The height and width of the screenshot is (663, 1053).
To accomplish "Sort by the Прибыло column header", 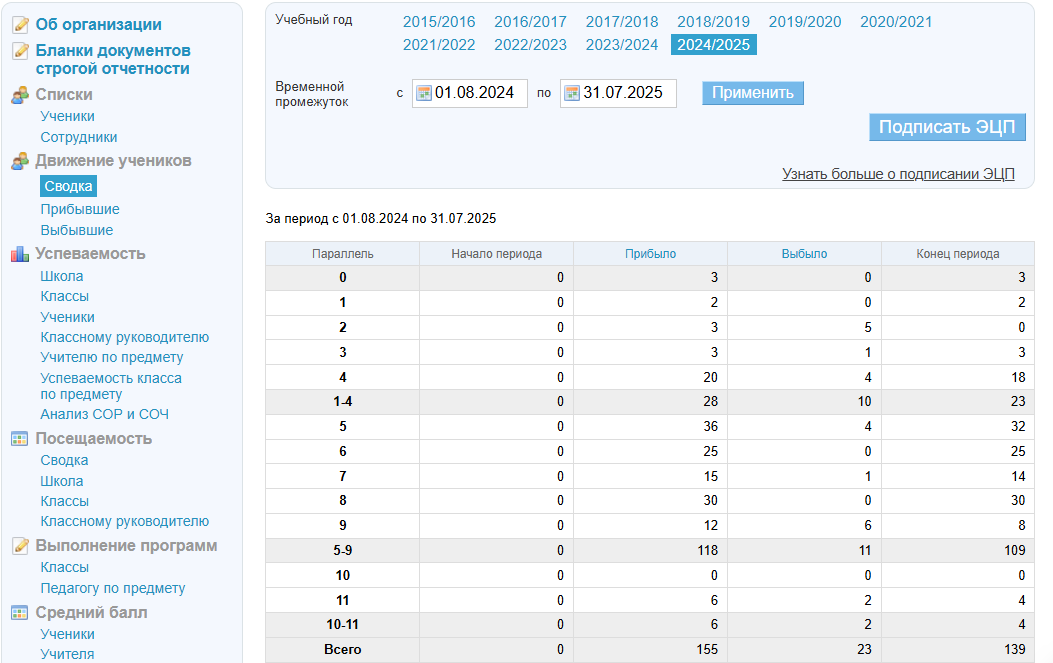I will [650, 254].
